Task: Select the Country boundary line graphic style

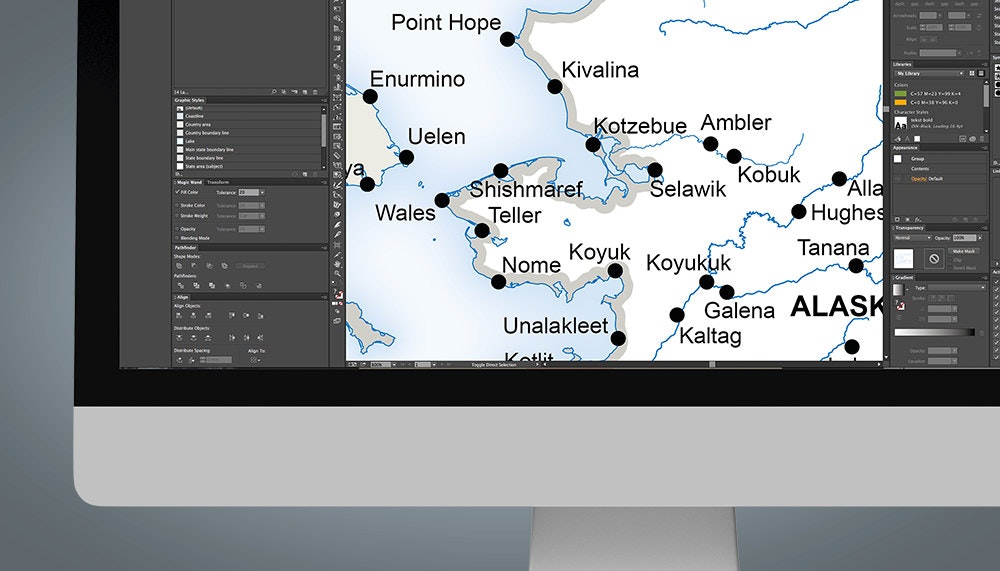Action: click(248, 133)
